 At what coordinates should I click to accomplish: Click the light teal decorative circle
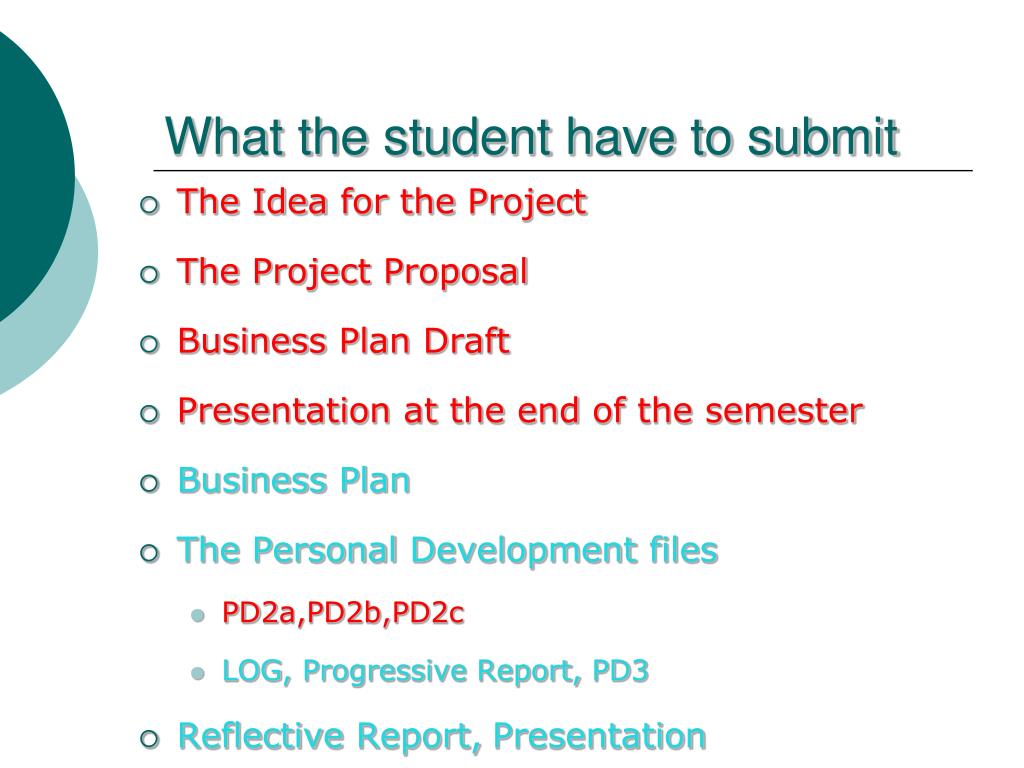[x=72, y=313]
